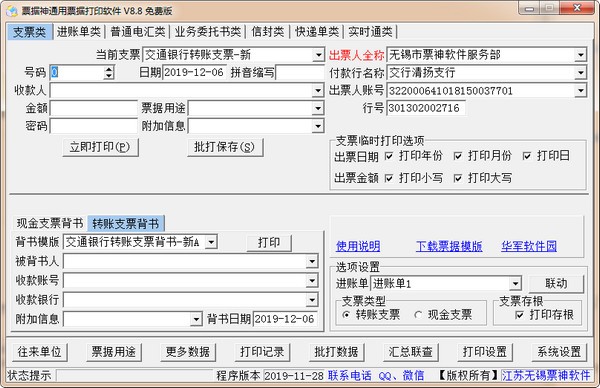
Task: Select the 业务委托书类 tab
Action: click(208, 32)
